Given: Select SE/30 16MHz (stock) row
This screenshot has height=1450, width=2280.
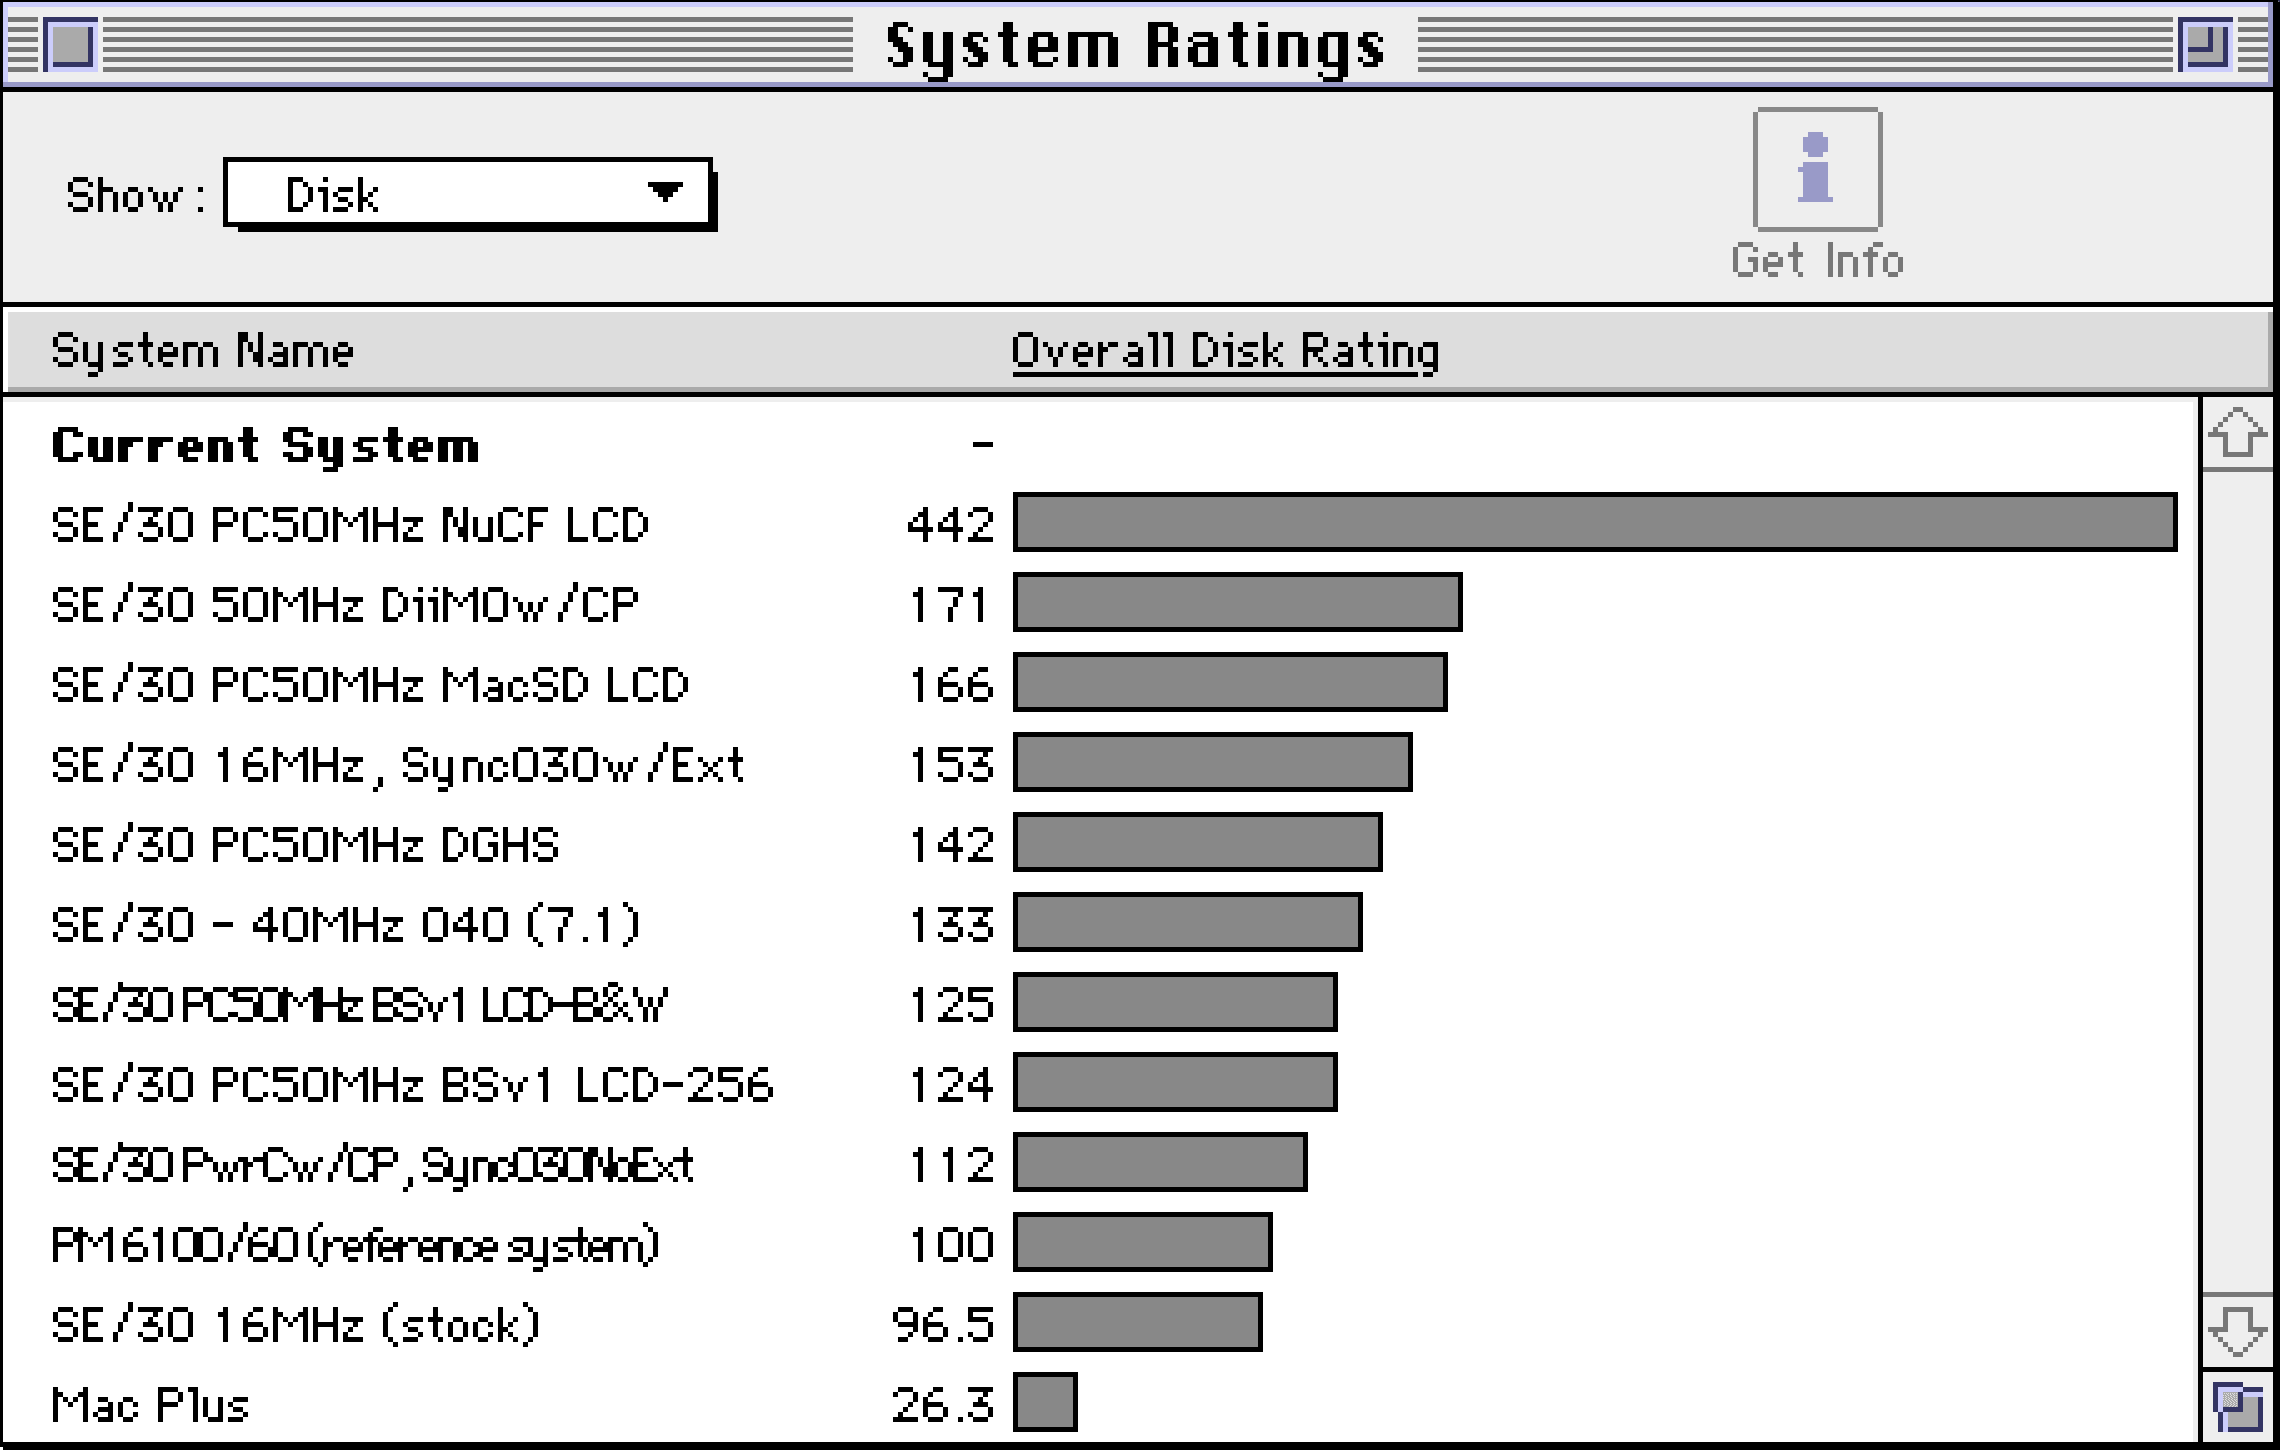Looking at the screenshot, I should point(1100,1323).
